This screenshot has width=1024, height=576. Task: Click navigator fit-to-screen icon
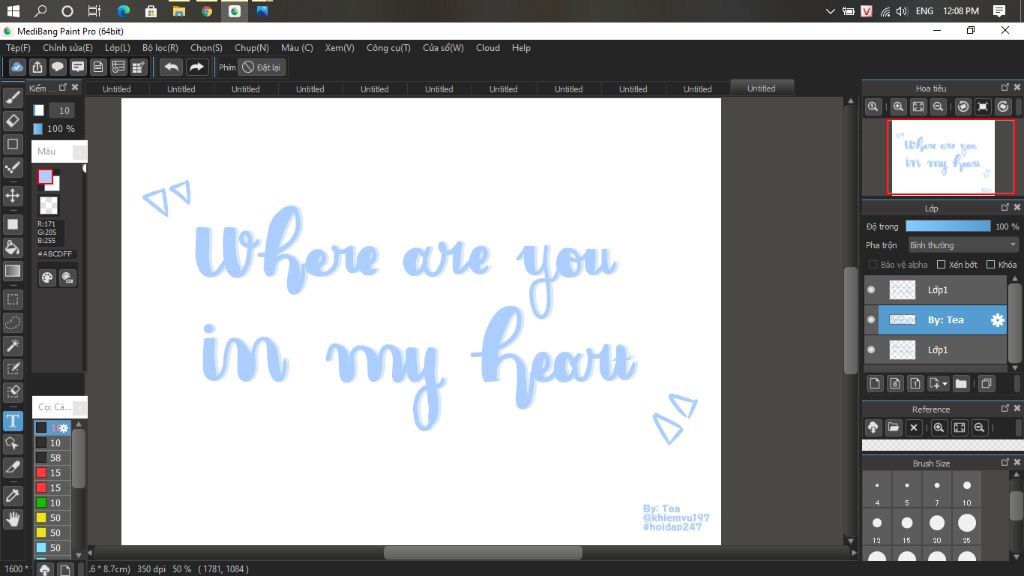[918, 107]
